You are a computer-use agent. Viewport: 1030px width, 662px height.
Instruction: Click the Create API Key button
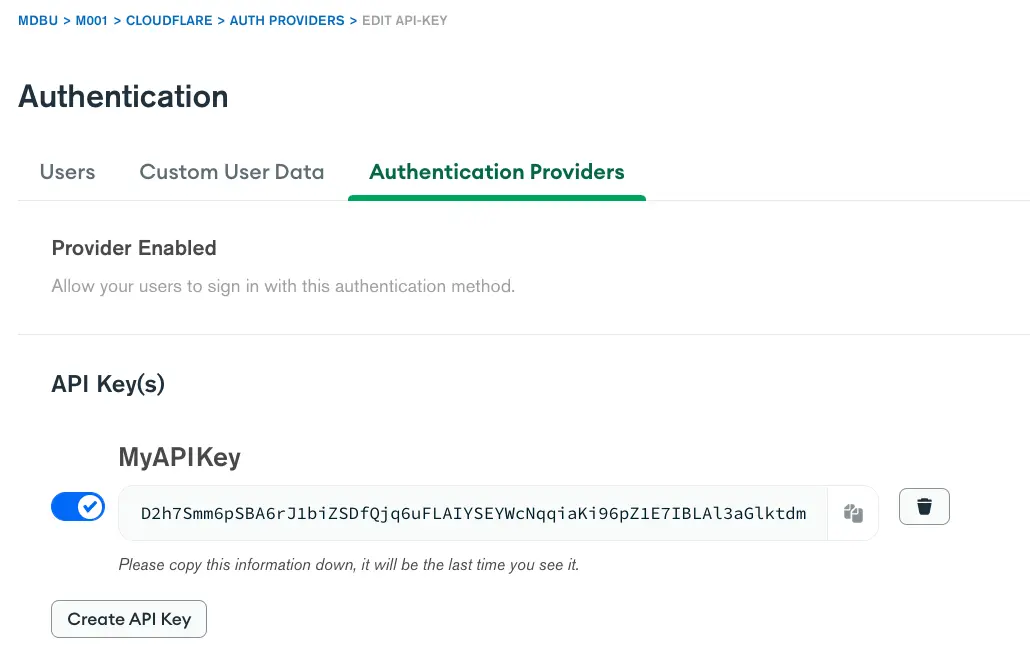click(128, 618)
